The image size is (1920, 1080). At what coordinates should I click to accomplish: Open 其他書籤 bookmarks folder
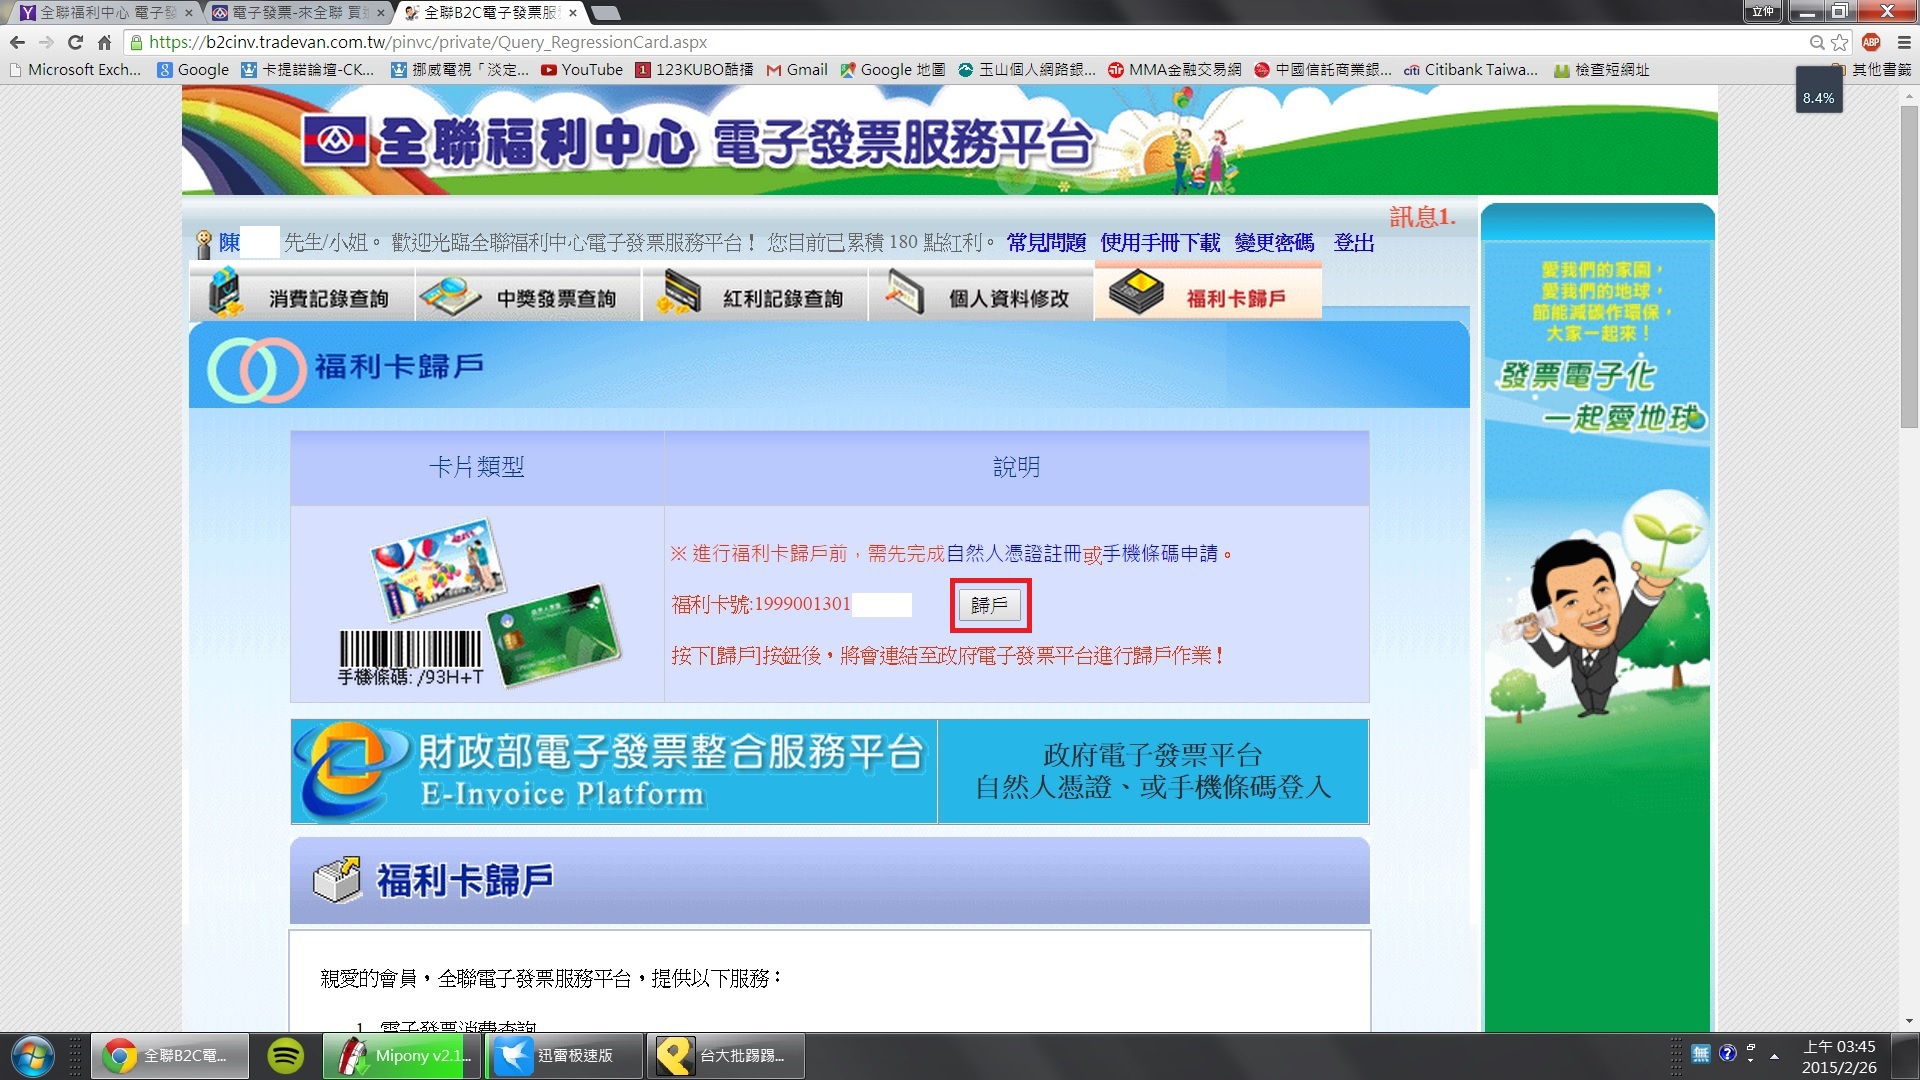click(1871, 70)
